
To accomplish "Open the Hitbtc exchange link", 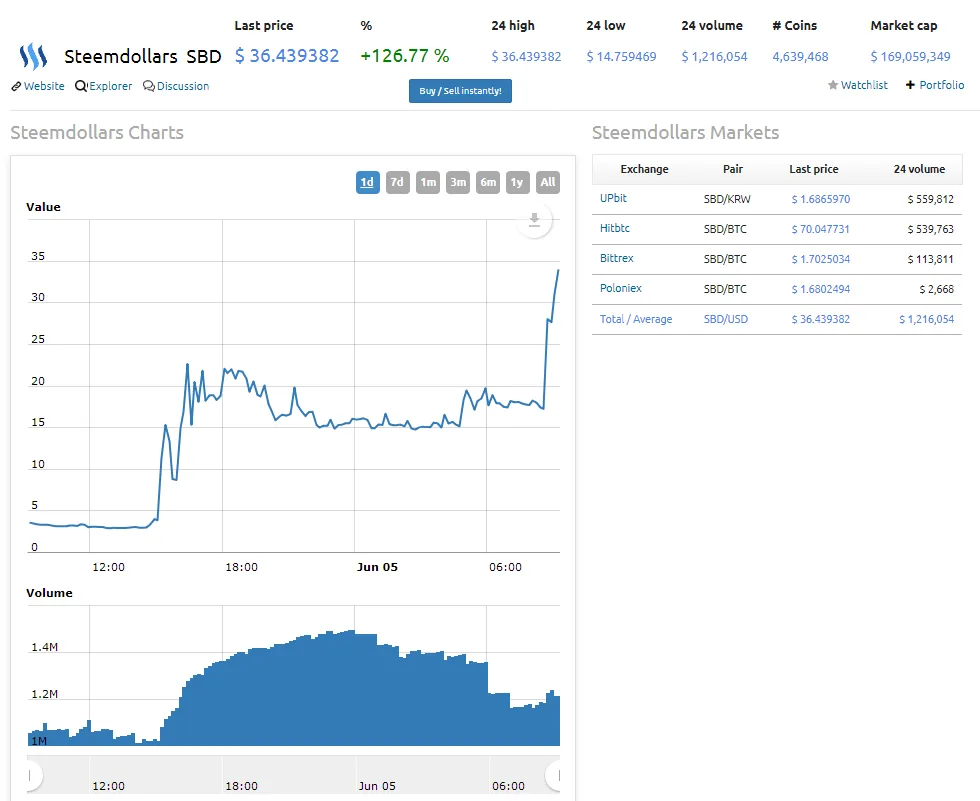I will tap(614, 228).
